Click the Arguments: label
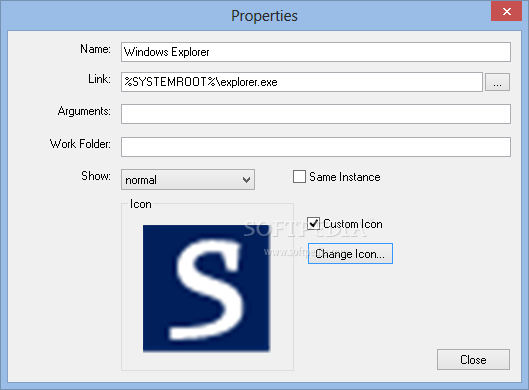Viewport: 529px width, 390px height. point(84,111)
